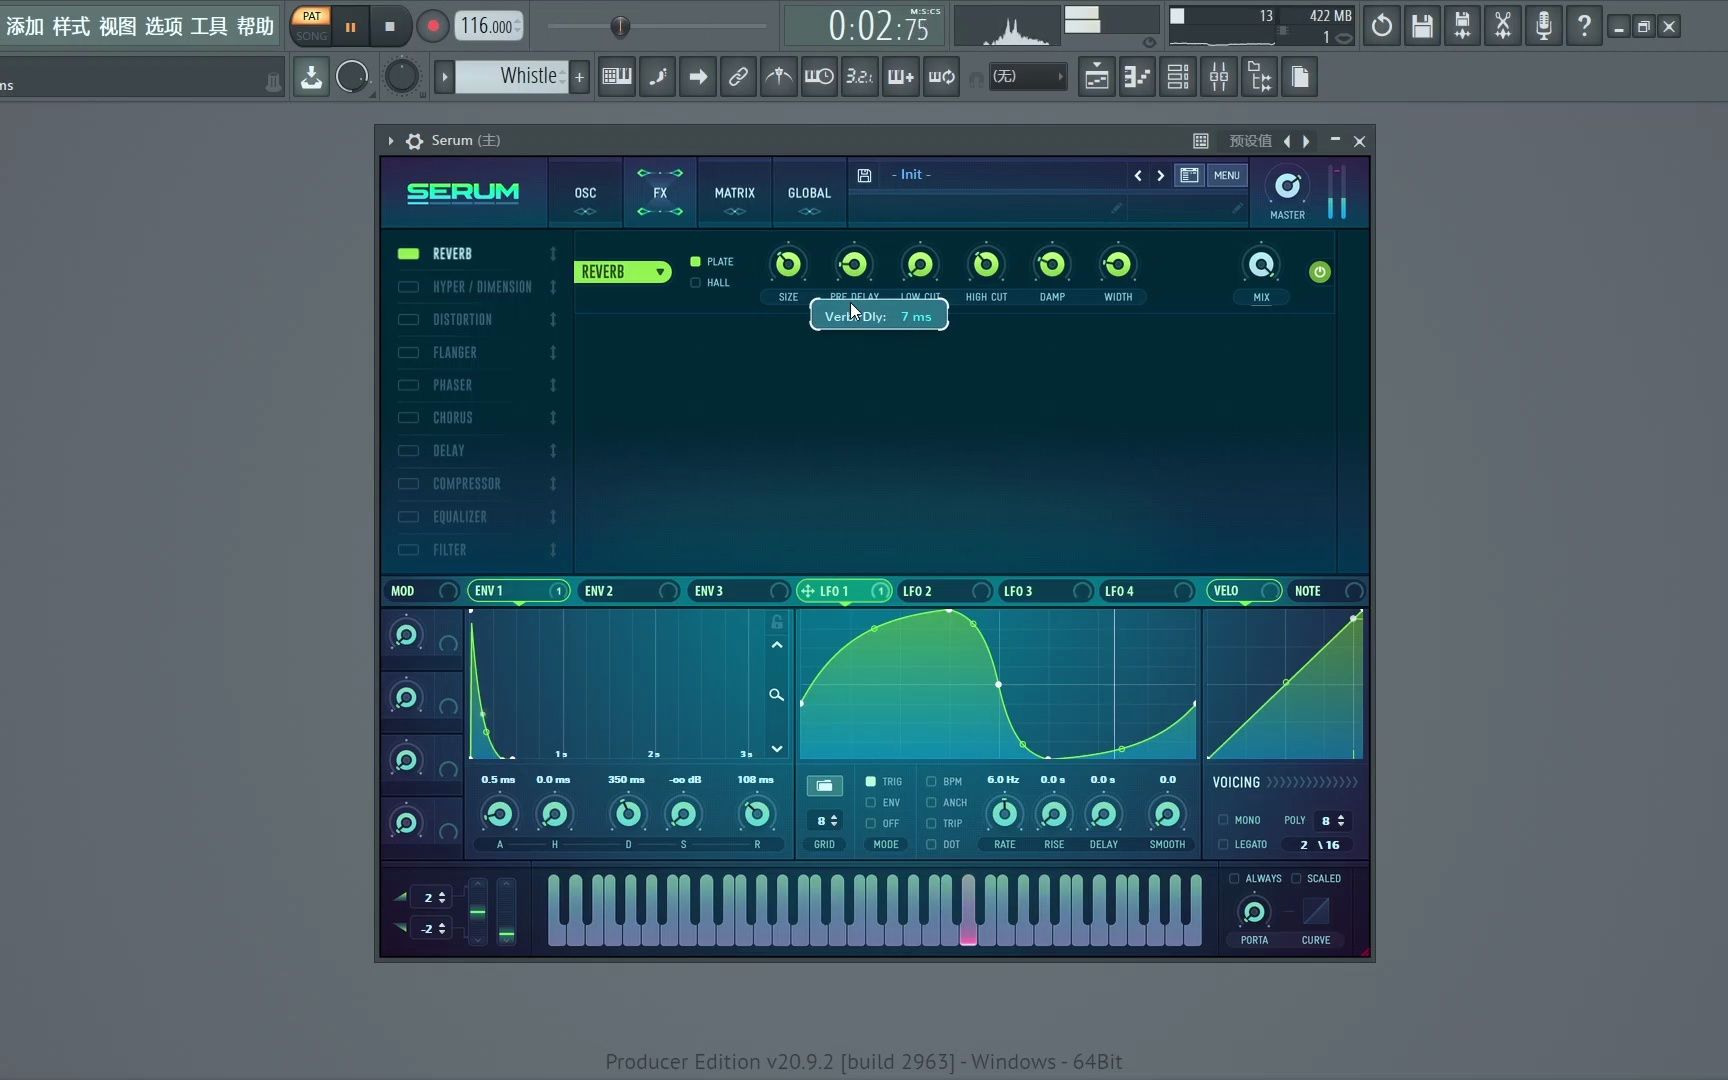Click the download arrow icon in the FL toolbar

pyautogui.click(x=311, y=77)
